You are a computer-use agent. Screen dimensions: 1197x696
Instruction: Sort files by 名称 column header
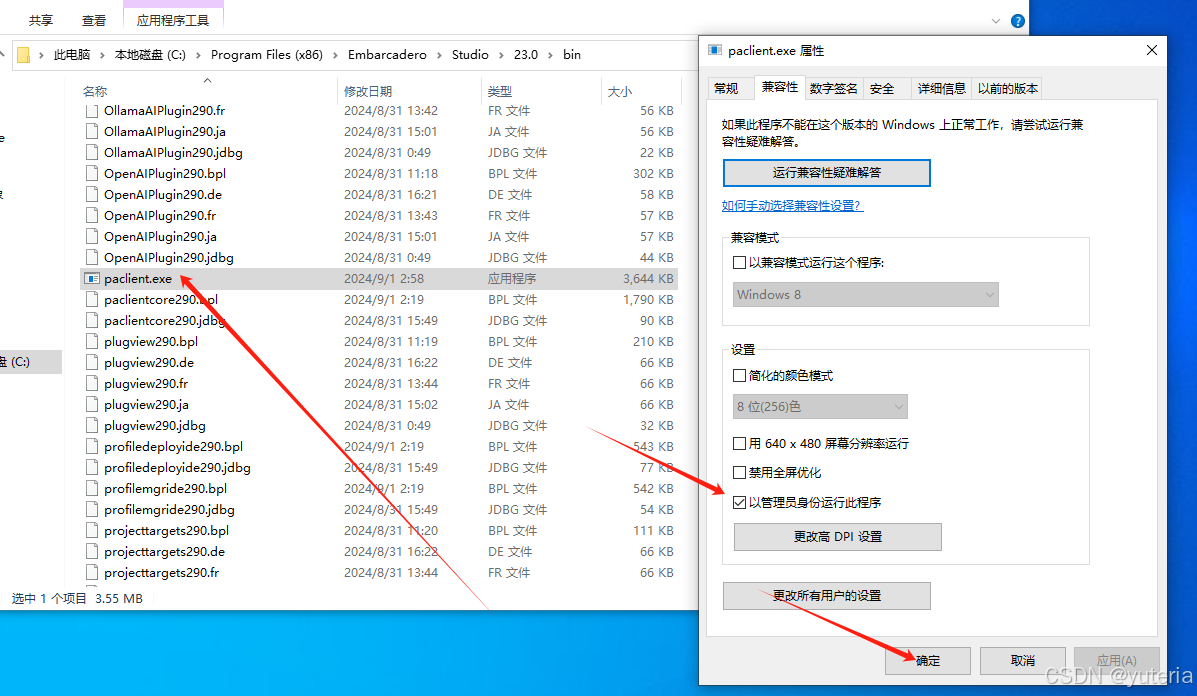tap(95, 92)
